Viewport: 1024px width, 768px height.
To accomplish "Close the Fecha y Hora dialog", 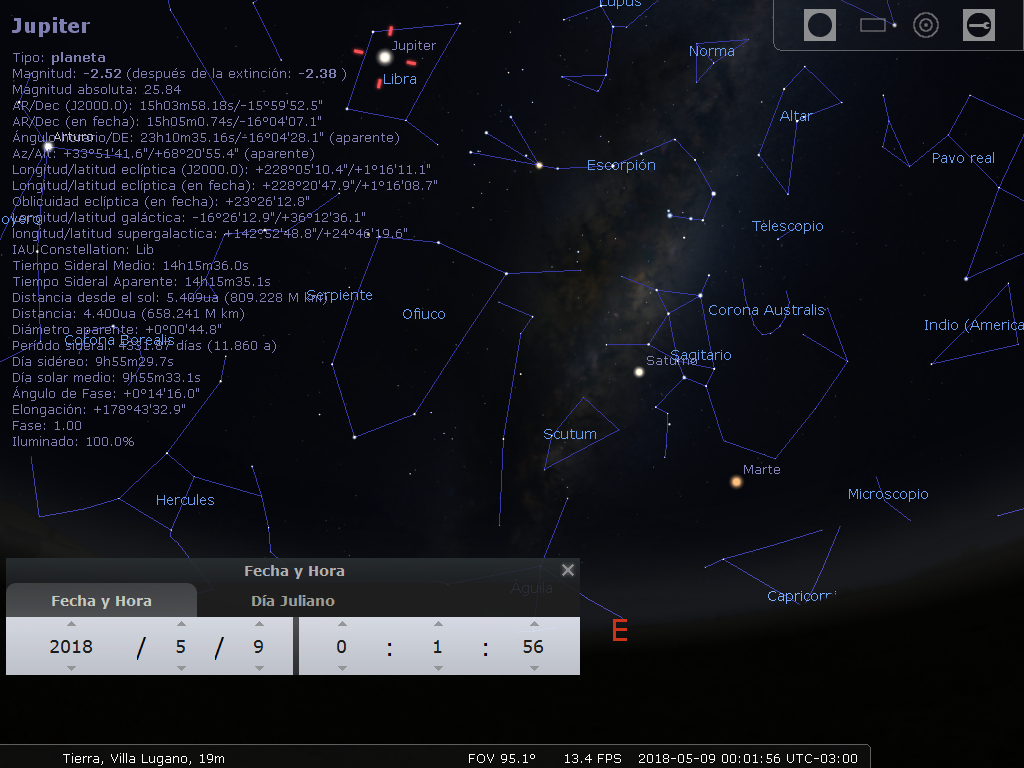I will [x=568, y=570].
